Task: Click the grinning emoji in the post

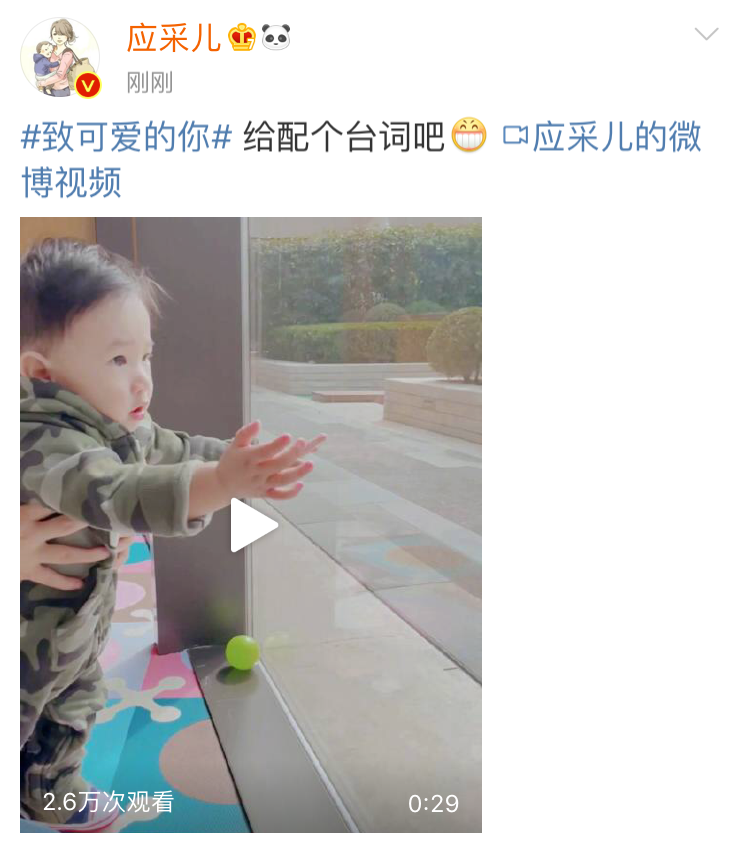Action: pos(469,135)
